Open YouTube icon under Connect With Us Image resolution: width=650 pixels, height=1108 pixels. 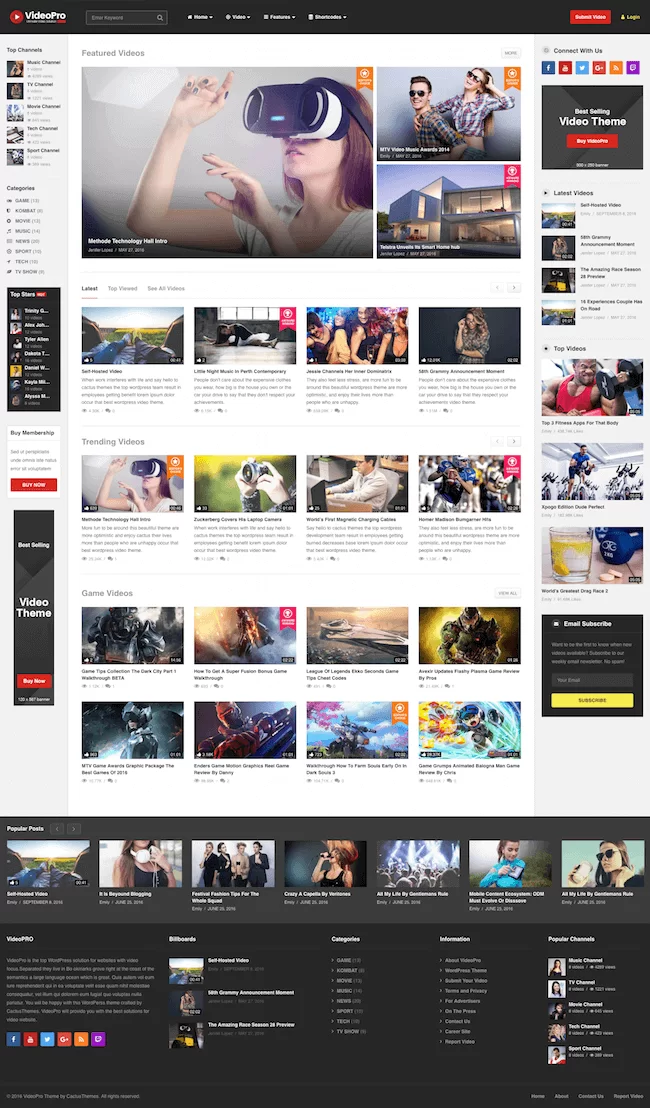tap(565, 67)
